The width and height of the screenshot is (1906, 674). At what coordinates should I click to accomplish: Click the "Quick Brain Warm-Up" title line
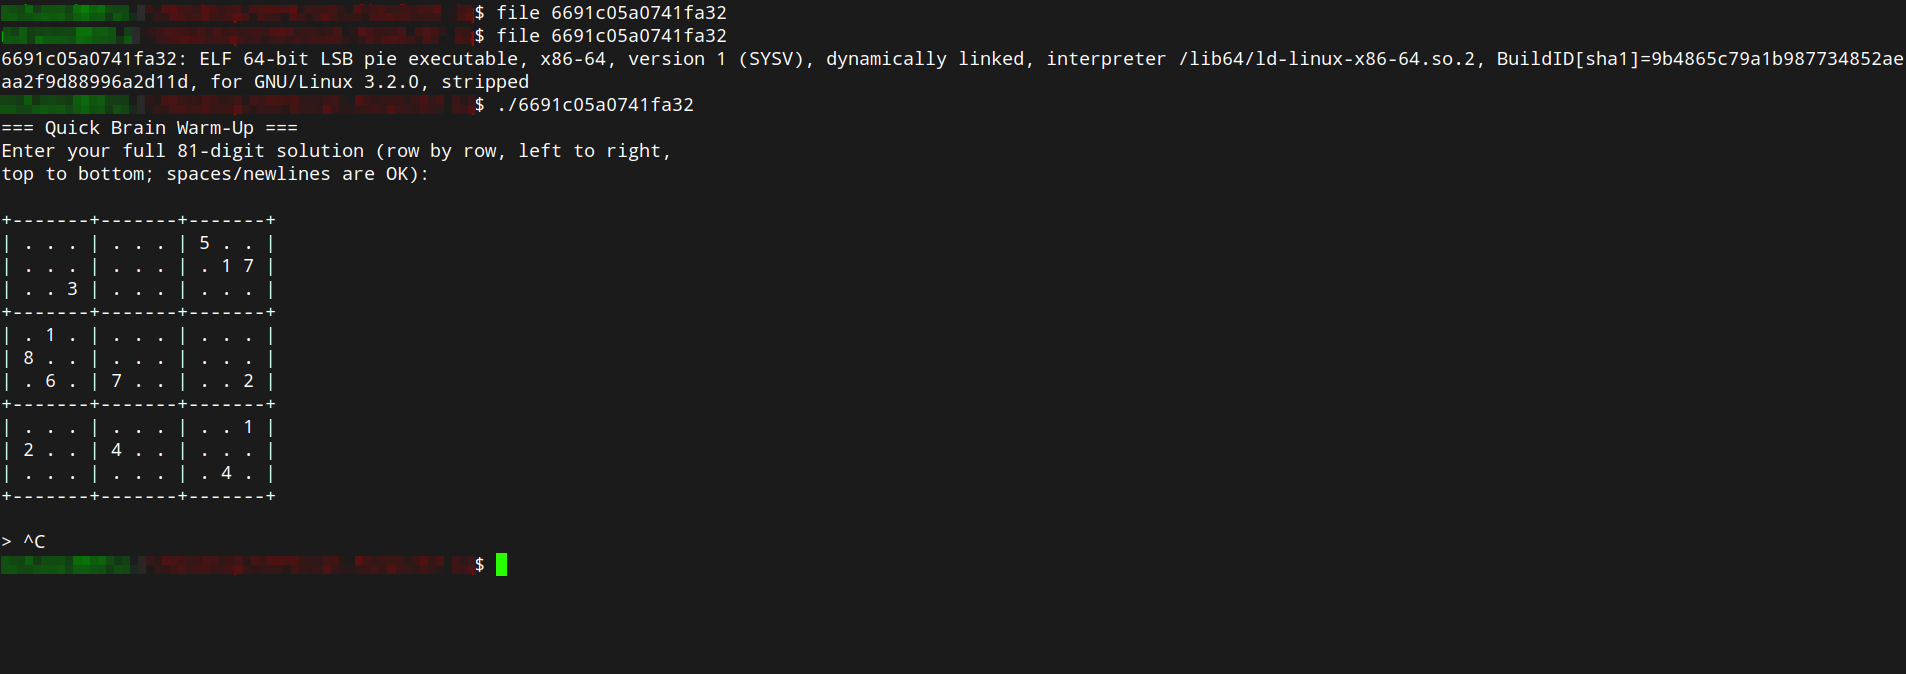(x=149, y=128)
